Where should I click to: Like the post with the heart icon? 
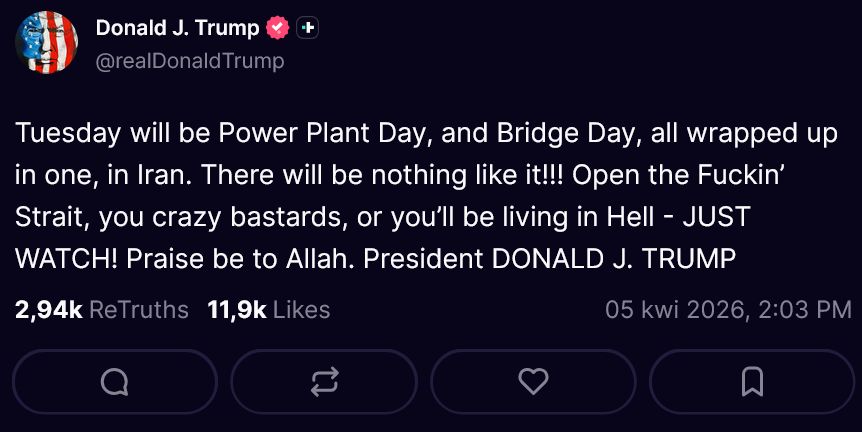534,381
